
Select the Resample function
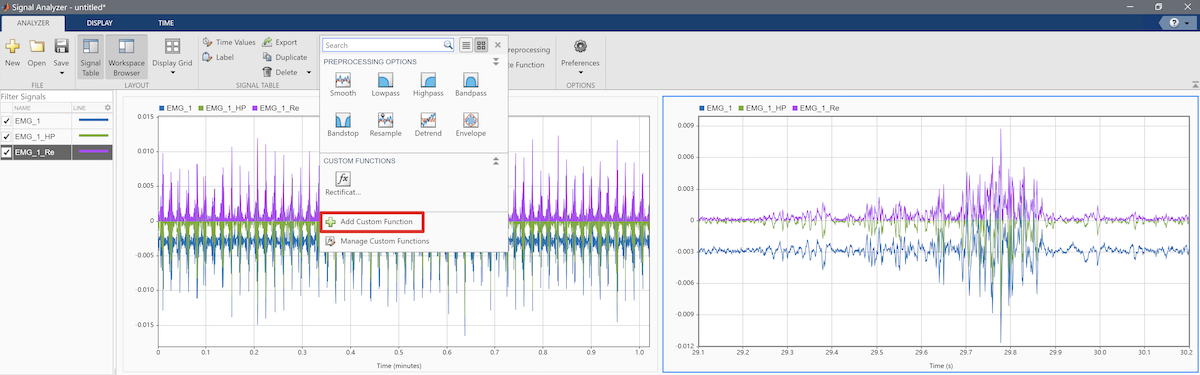tap(385, 124)
